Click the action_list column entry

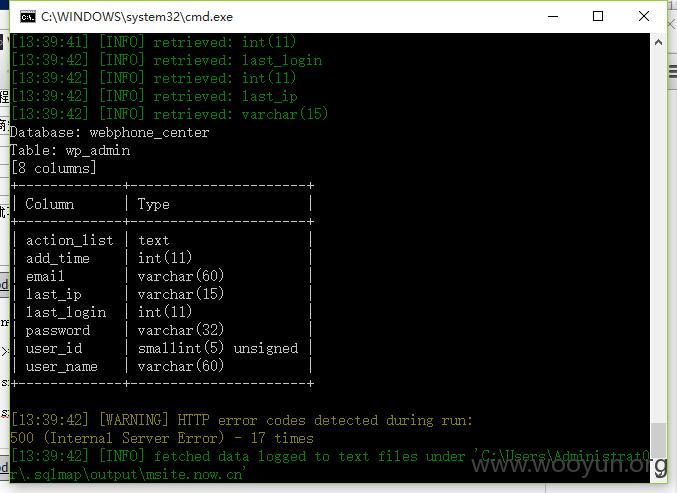coord(69,240)
